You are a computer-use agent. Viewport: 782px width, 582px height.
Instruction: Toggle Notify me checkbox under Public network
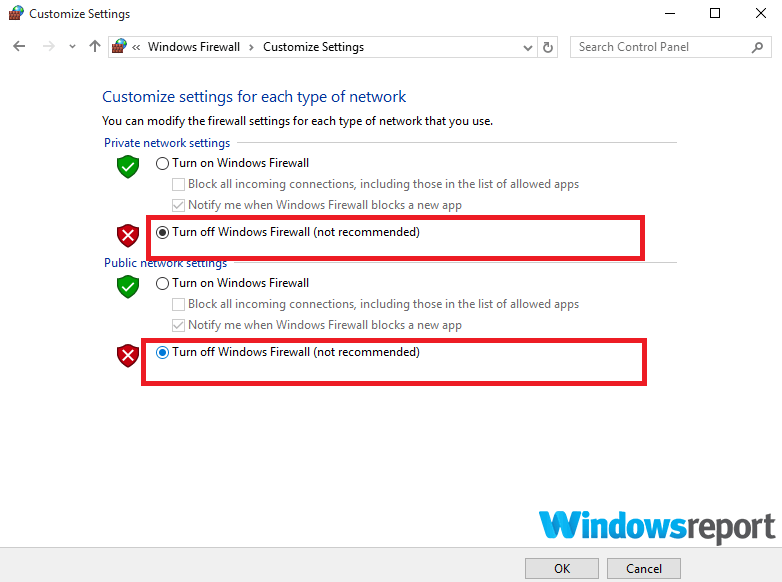point(178,325)
